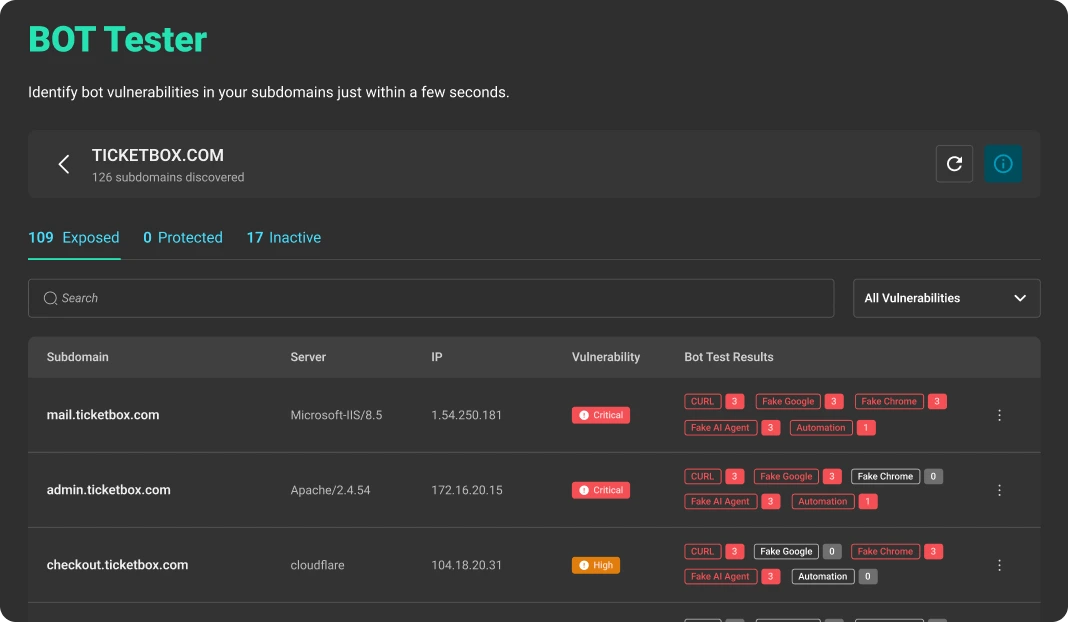The height and width of the screenshot is (622, 1068).
Task: Click the magnifier icon in search box
Action: (x=50, y=298)
